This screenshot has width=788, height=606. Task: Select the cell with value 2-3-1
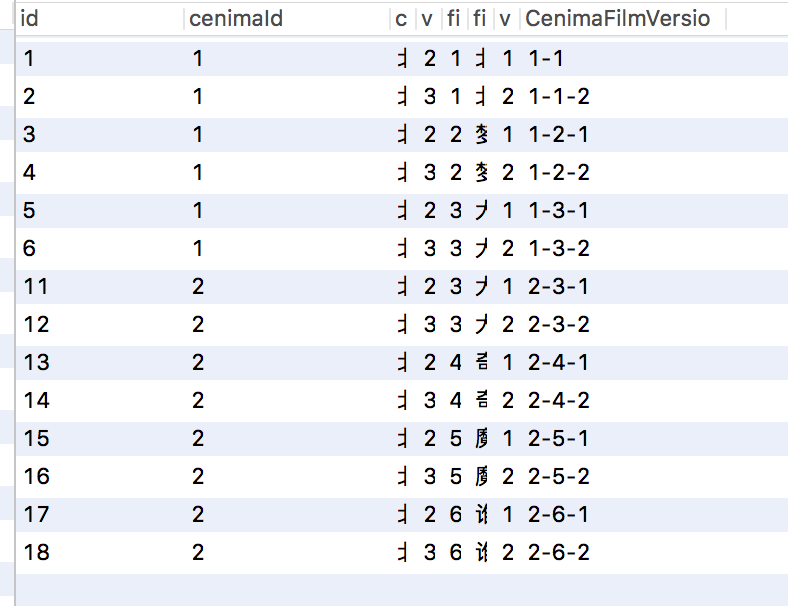pyautogui.click(x=558, y=287)
